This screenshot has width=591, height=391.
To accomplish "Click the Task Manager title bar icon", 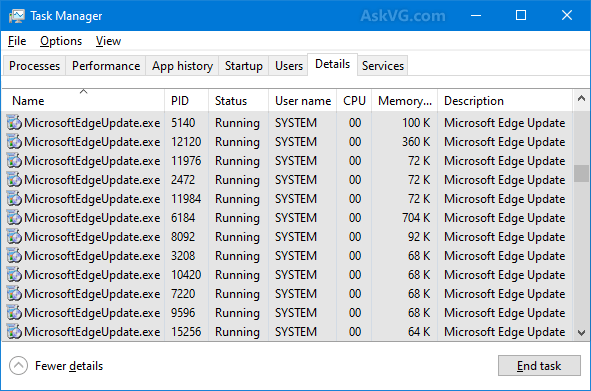I will click(16, 16).
